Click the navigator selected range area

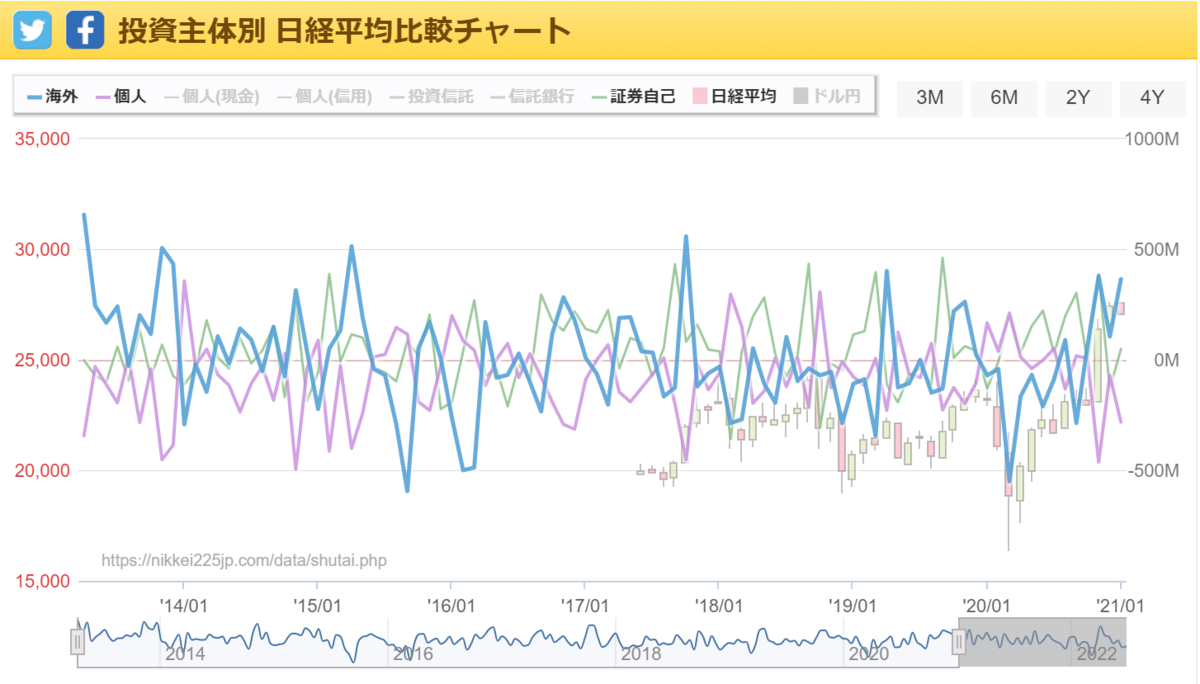(x=517, y=641)
